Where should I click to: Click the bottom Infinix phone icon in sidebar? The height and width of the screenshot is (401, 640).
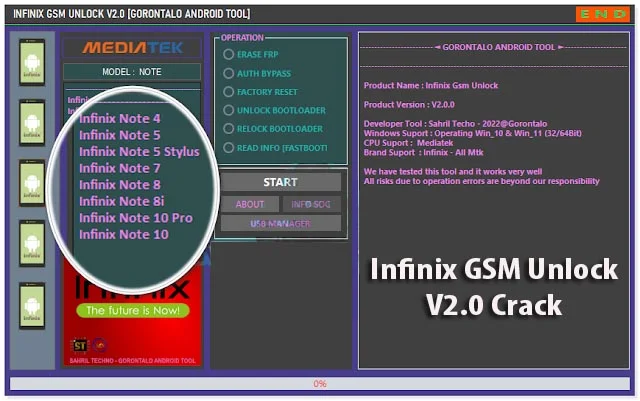click(x=32, y=305)
